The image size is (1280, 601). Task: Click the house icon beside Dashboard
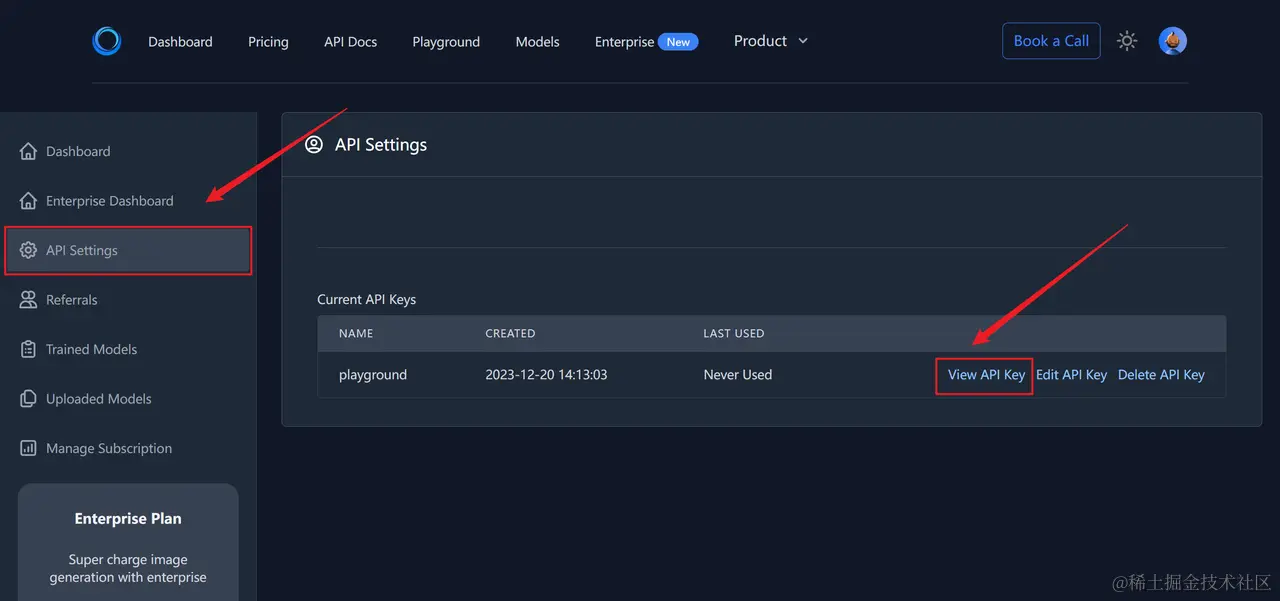point(28,151)
